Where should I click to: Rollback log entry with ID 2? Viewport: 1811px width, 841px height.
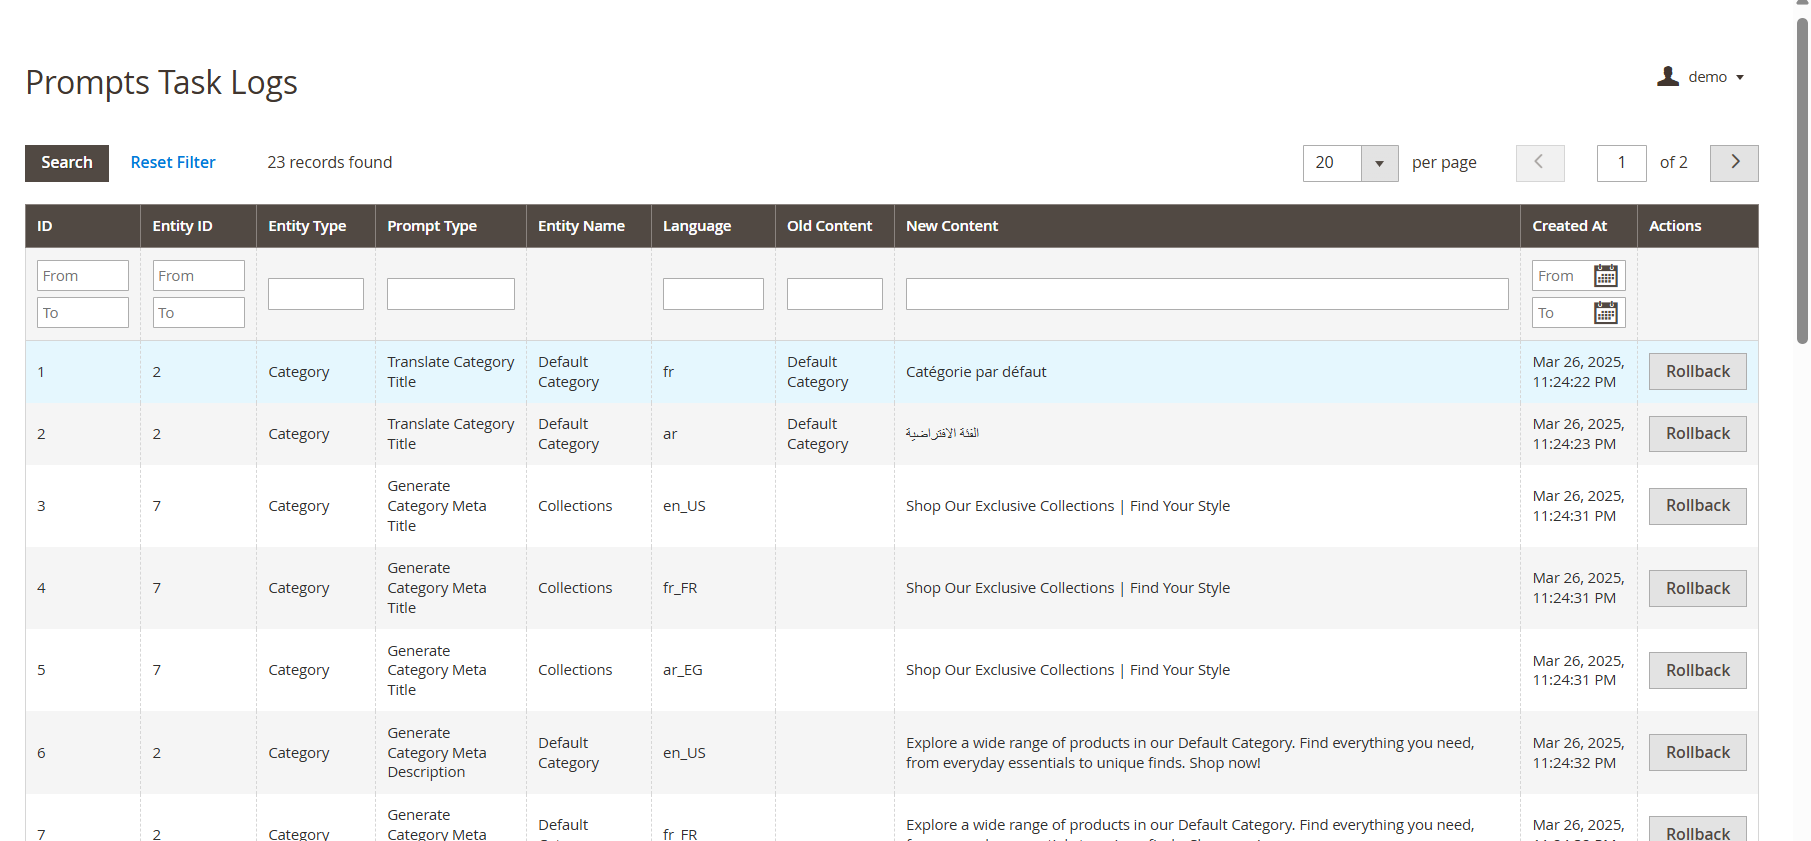1697,434
